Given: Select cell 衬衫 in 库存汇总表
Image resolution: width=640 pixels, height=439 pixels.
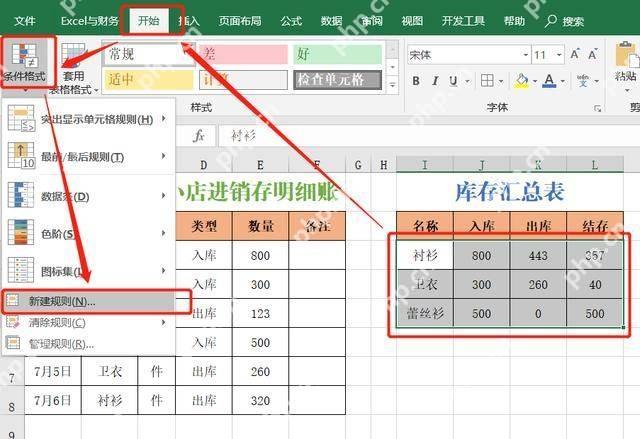Looking at the screenshot, I should tap(425, 255).
